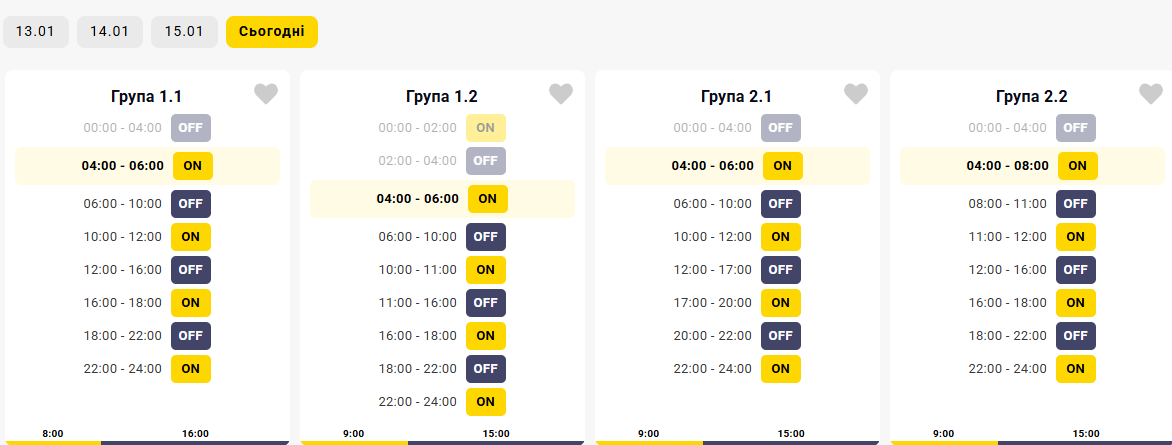
Task: Click ON badge for Група 2.2 04:00 - 08:00
Action: click(1077, 165)
